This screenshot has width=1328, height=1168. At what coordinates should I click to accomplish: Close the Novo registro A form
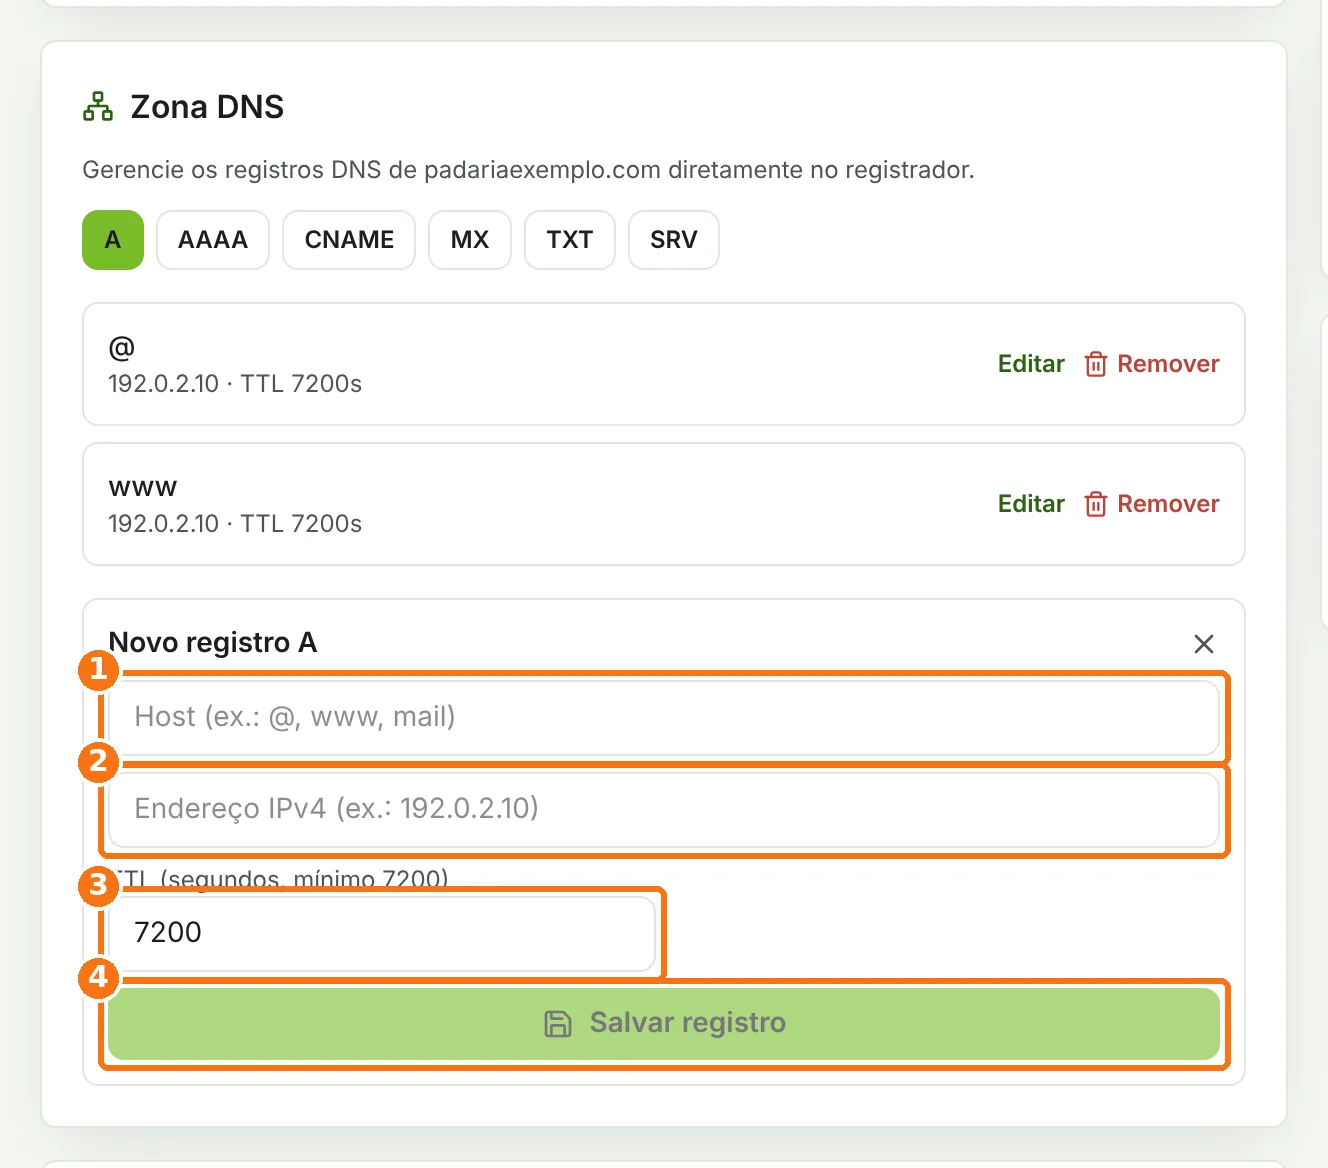[1204, 644]
